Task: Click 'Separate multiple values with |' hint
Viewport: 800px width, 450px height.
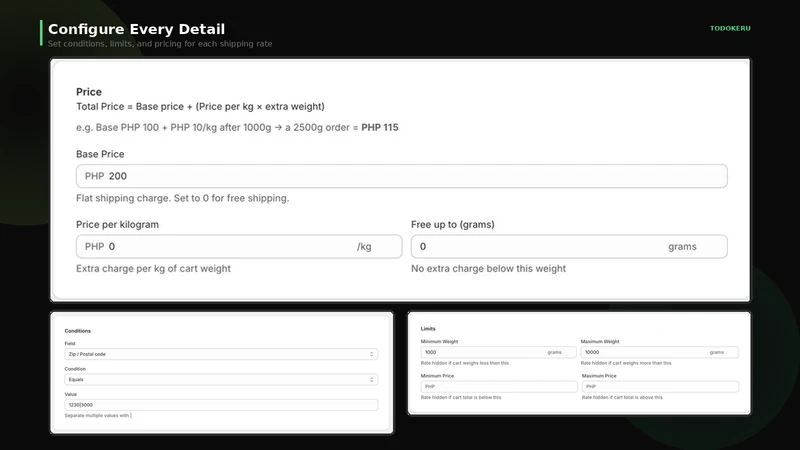Action: coord(98,416)
